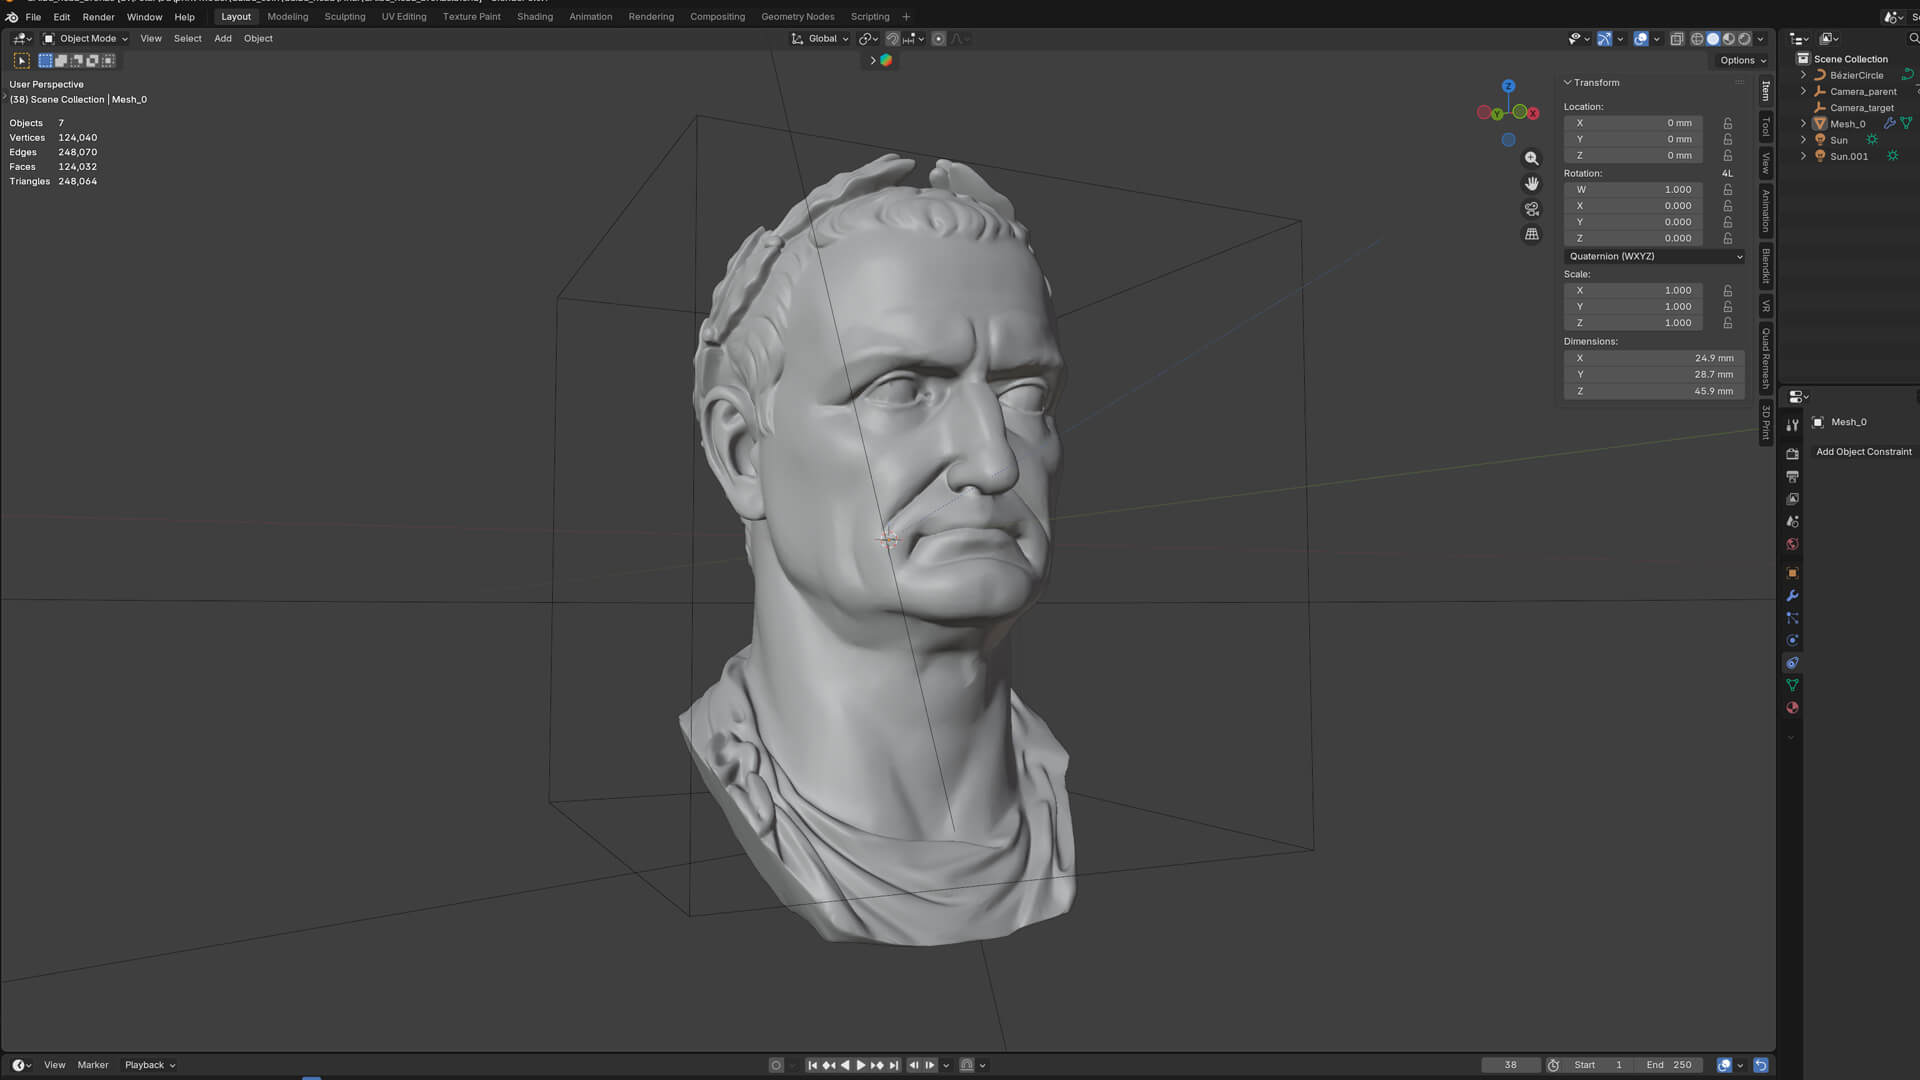This screenshot has height=1080, width=1920.
Task: Open the 3D Print sidebar tab
Action: [x=1766, y=423]
